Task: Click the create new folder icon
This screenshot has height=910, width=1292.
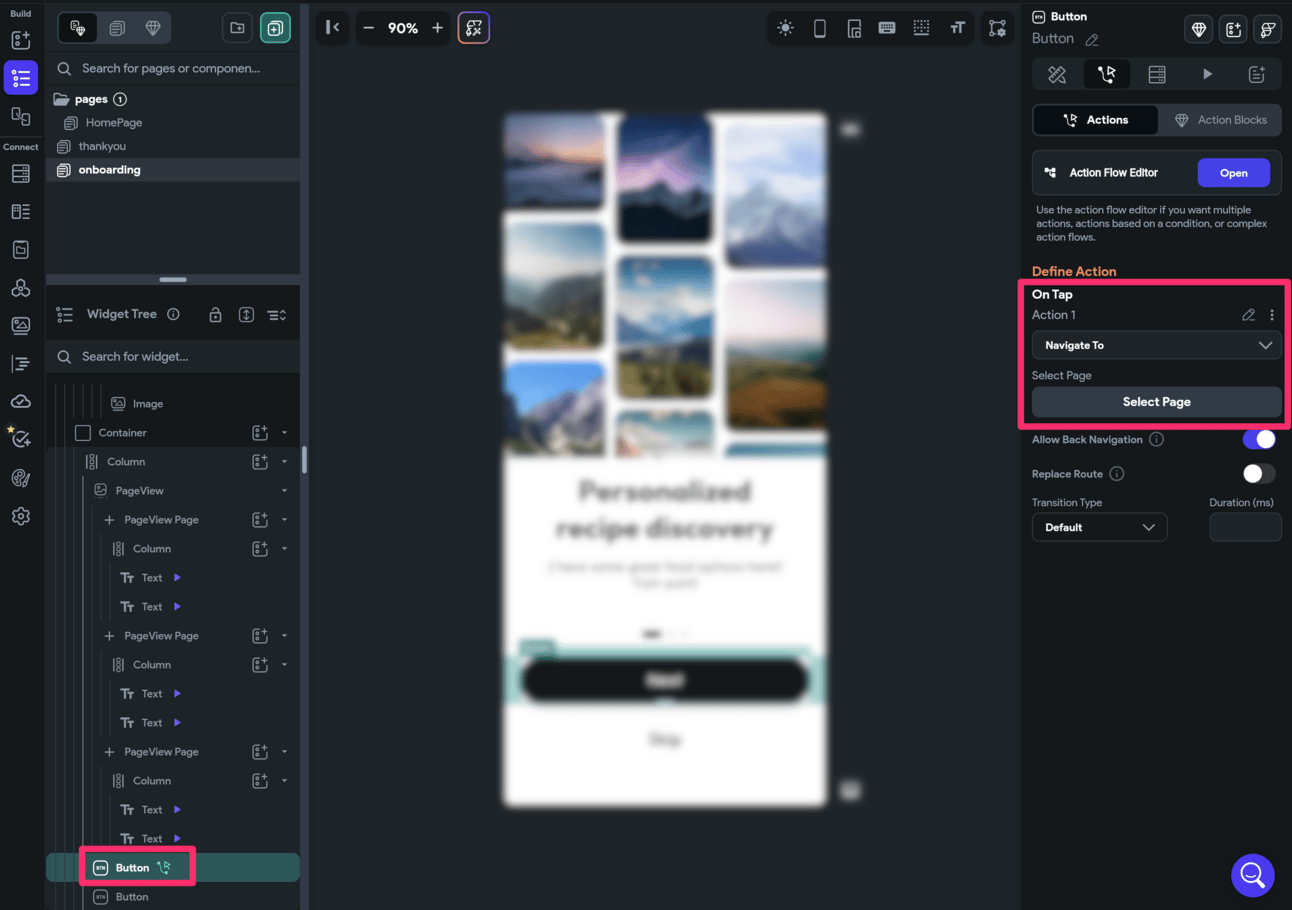Action: point(237,28)
